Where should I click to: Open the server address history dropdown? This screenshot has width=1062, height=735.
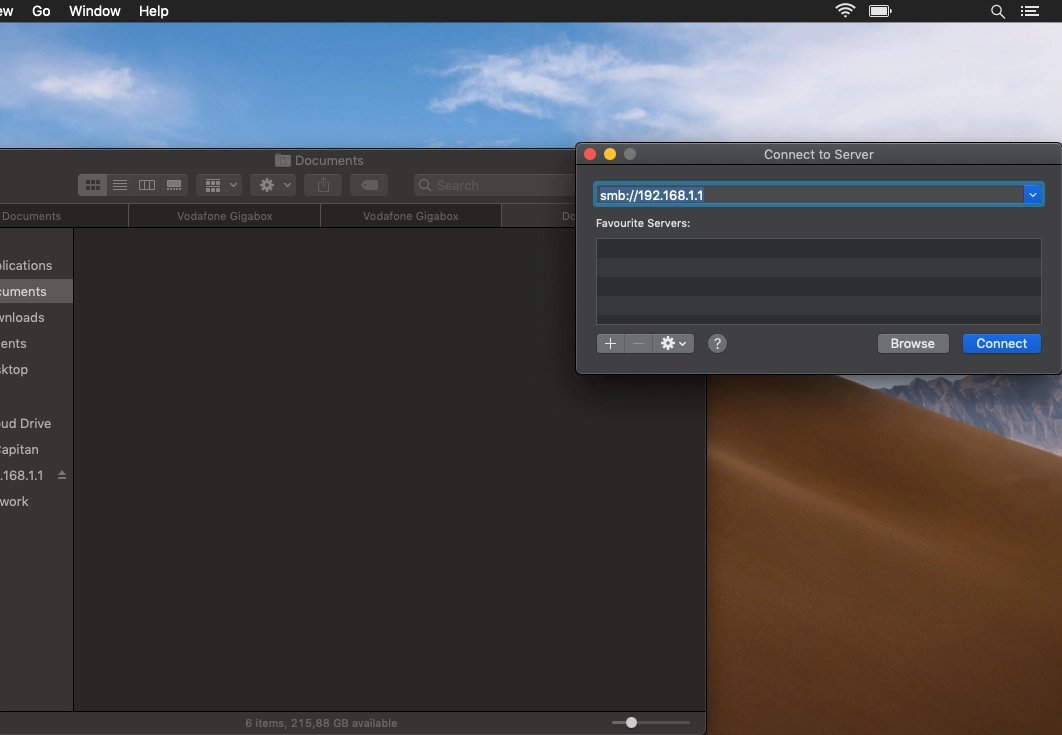[1033, 194]
